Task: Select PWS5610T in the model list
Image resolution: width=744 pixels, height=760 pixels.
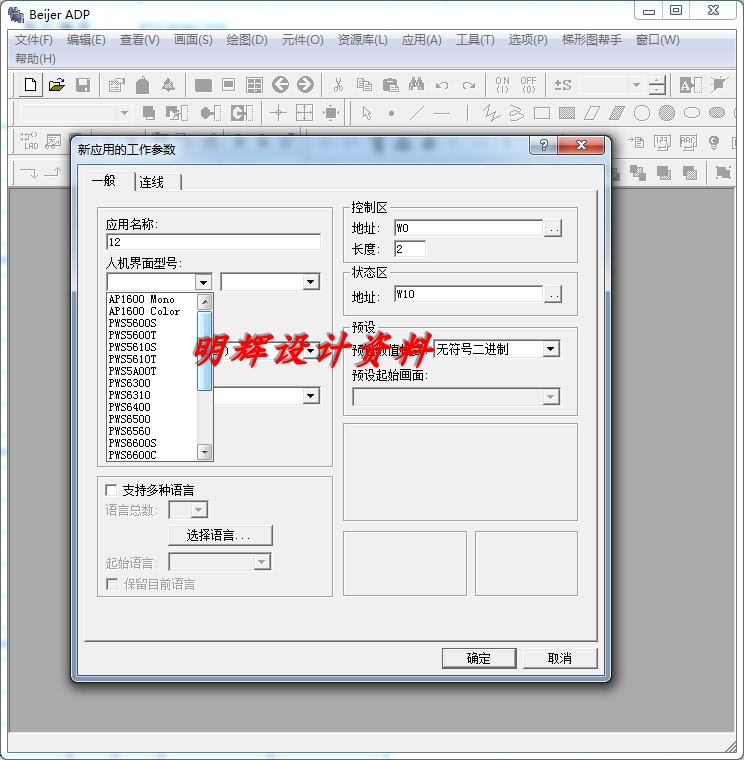Action: (152, 359)
